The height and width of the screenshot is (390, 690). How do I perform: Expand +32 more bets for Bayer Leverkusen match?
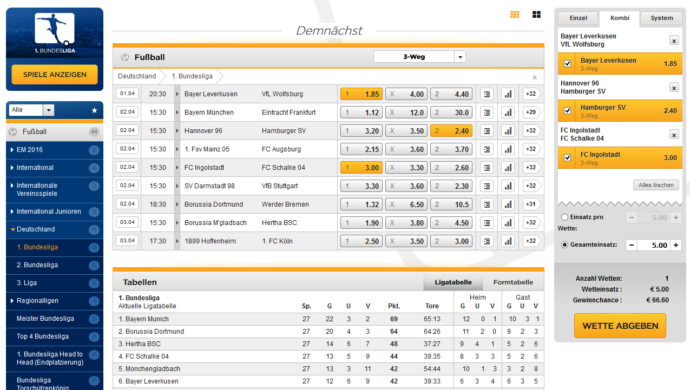point(532,94)
